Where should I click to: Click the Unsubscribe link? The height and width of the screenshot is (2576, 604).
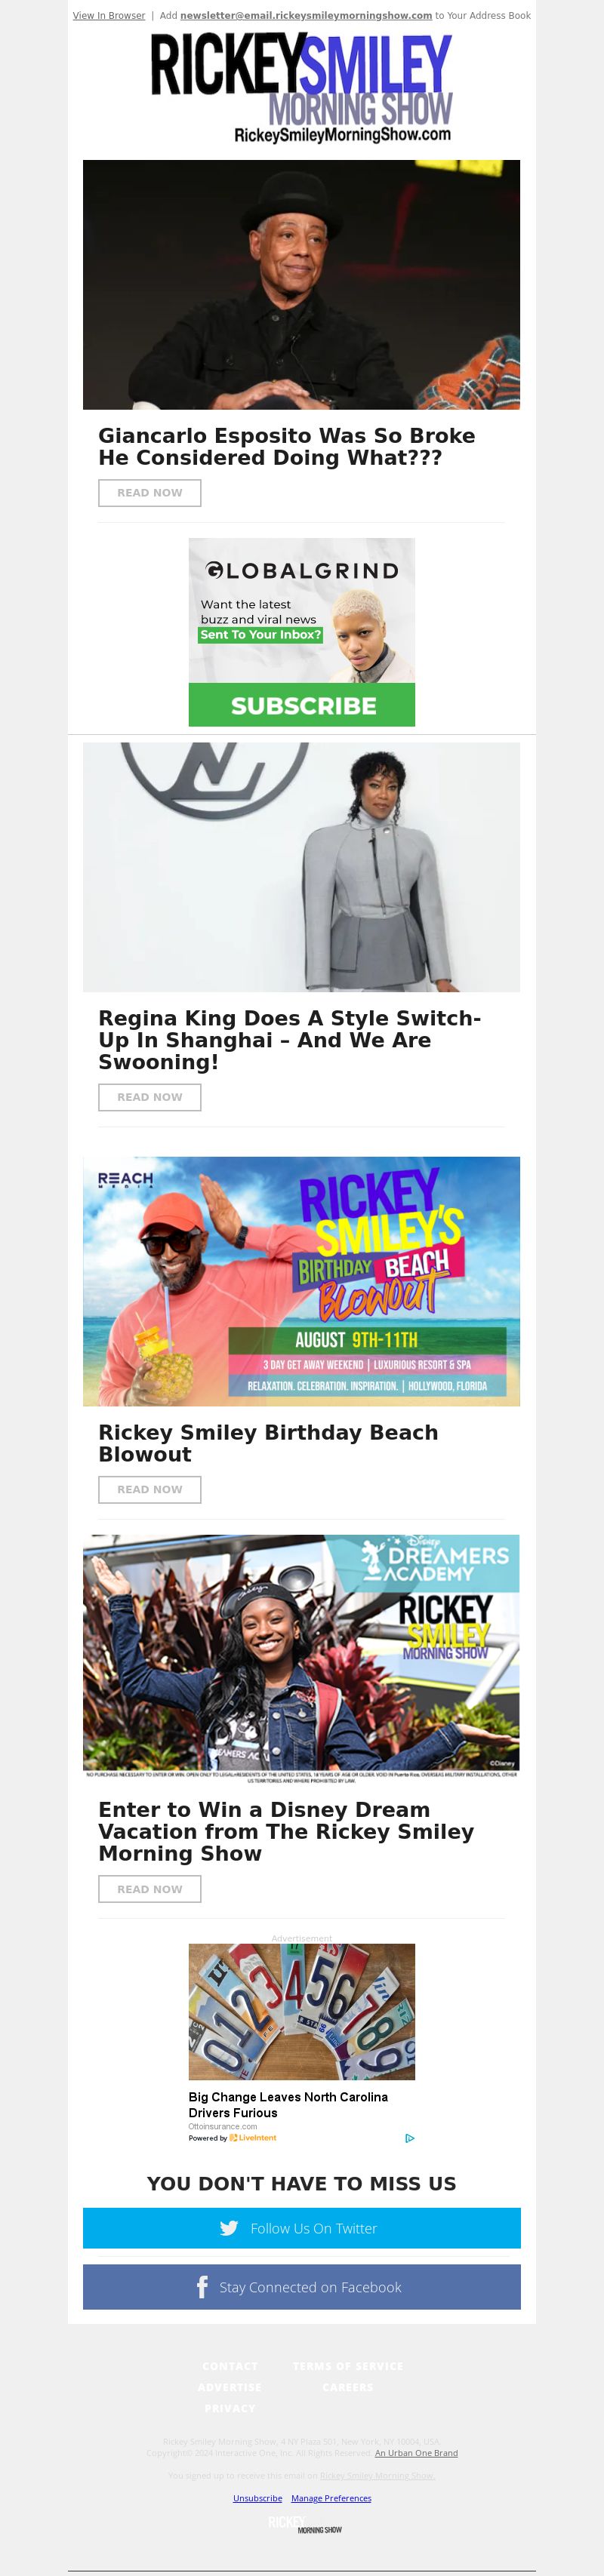coord(257,2498)
